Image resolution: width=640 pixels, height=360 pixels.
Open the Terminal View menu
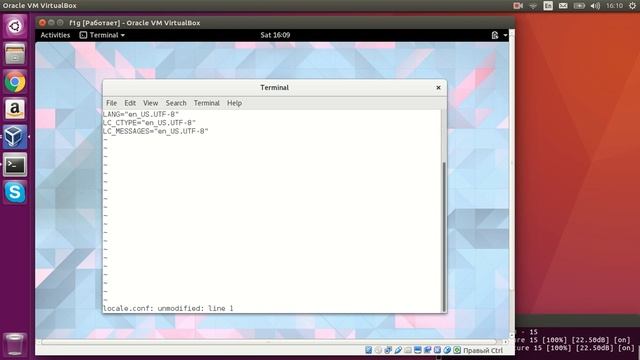pos(150,103)
